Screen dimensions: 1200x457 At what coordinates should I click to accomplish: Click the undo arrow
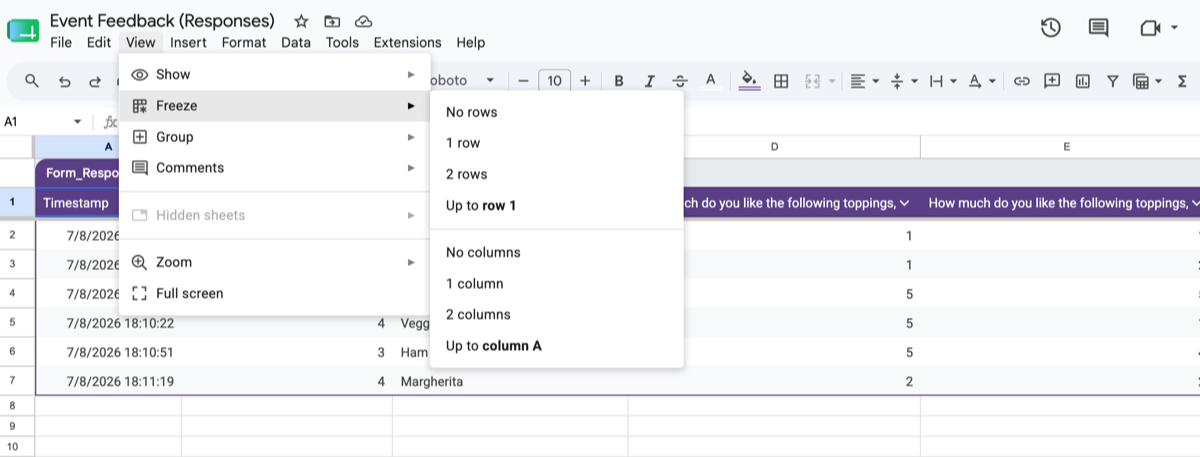click(x=64, y=81)
